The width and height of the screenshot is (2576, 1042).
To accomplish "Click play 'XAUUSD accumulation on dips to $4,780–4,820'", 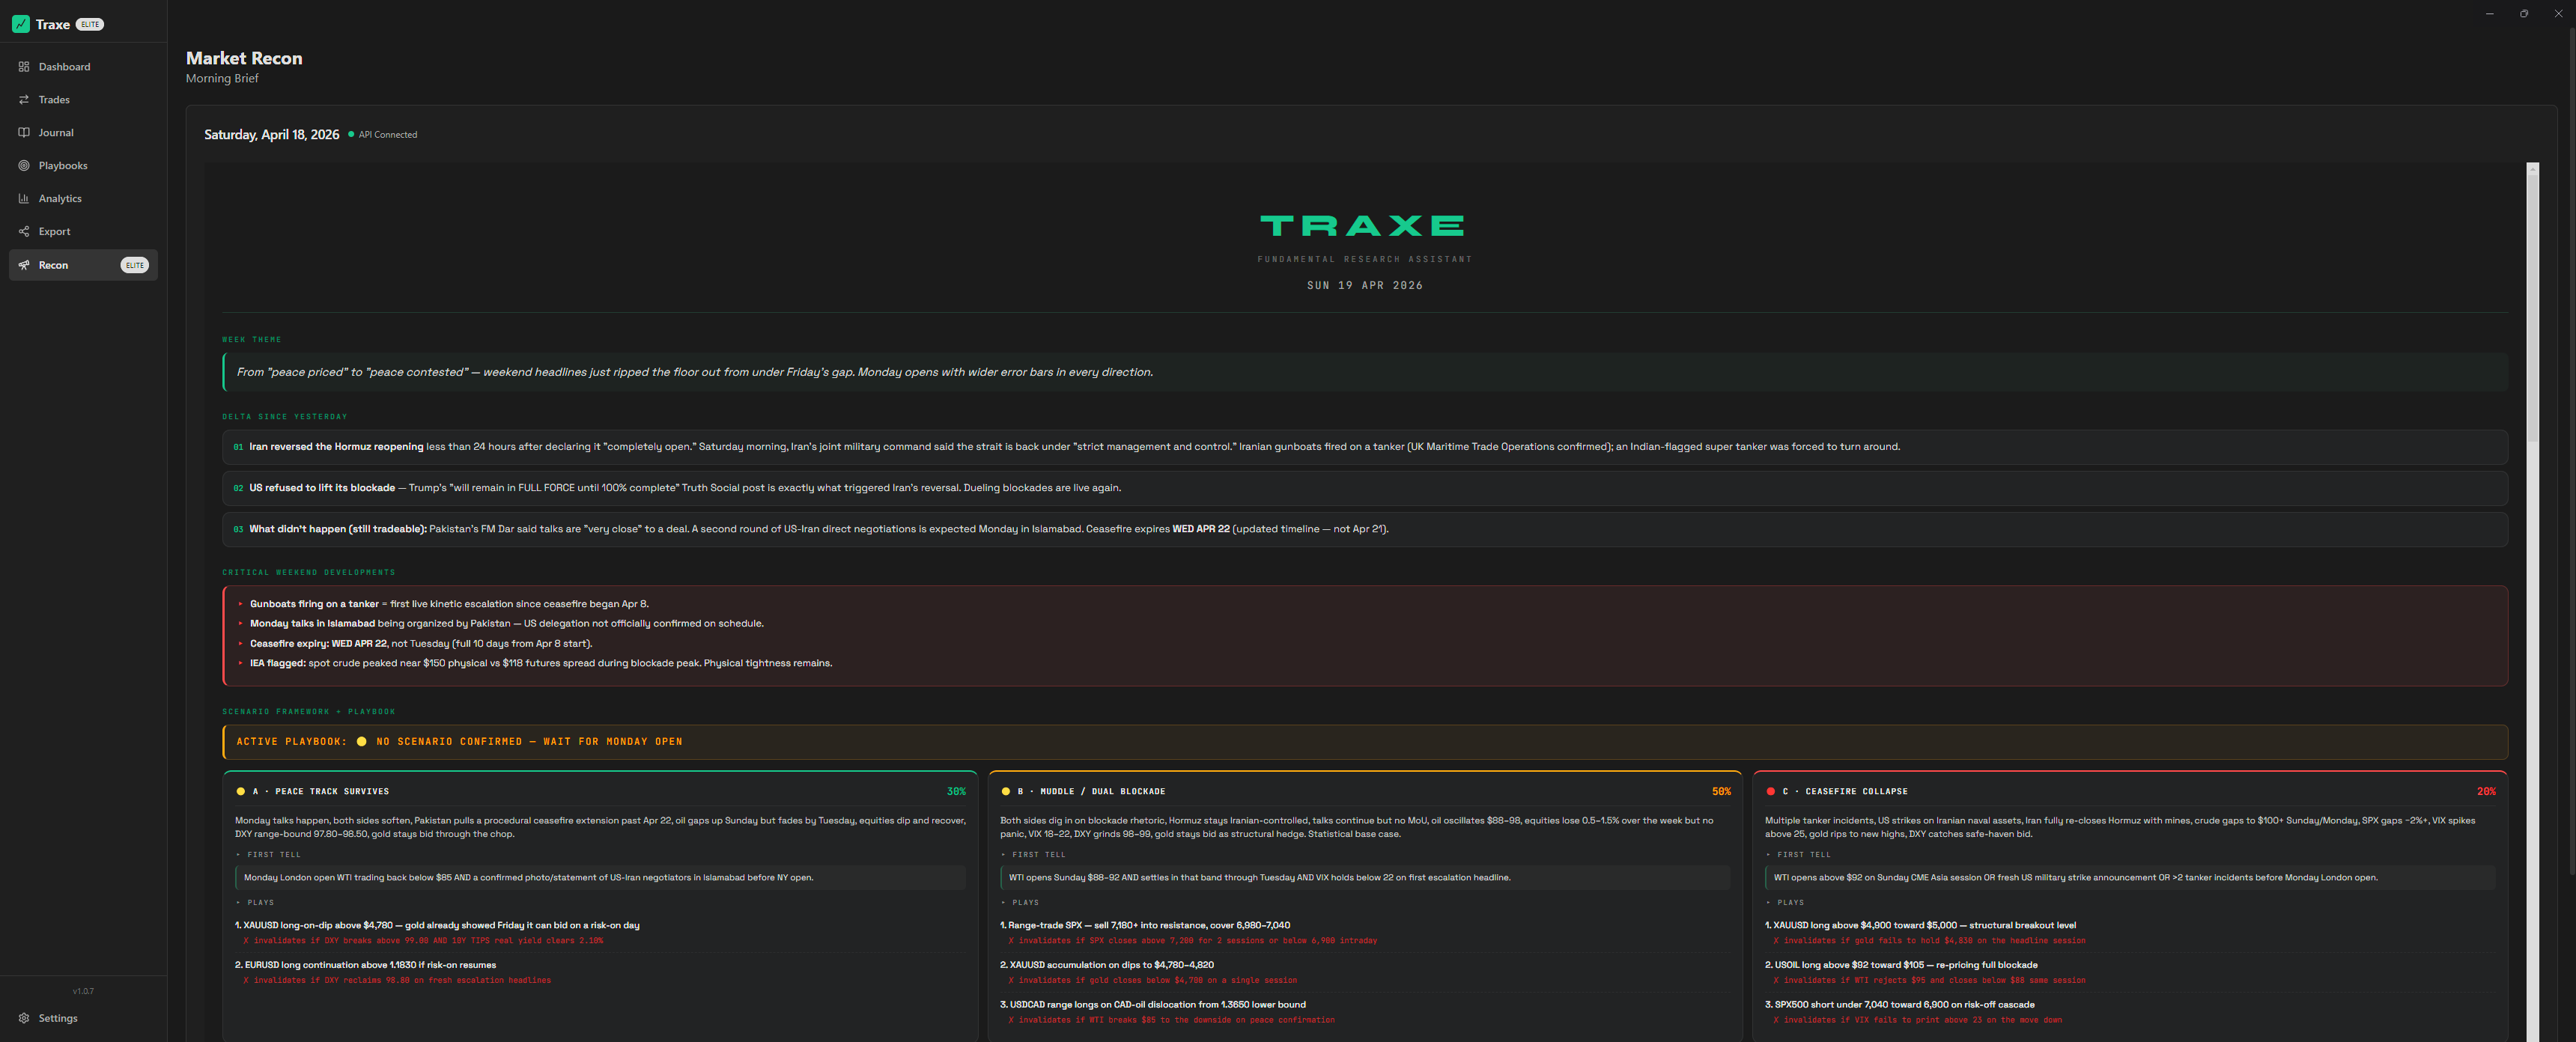I will (1107, 966).
